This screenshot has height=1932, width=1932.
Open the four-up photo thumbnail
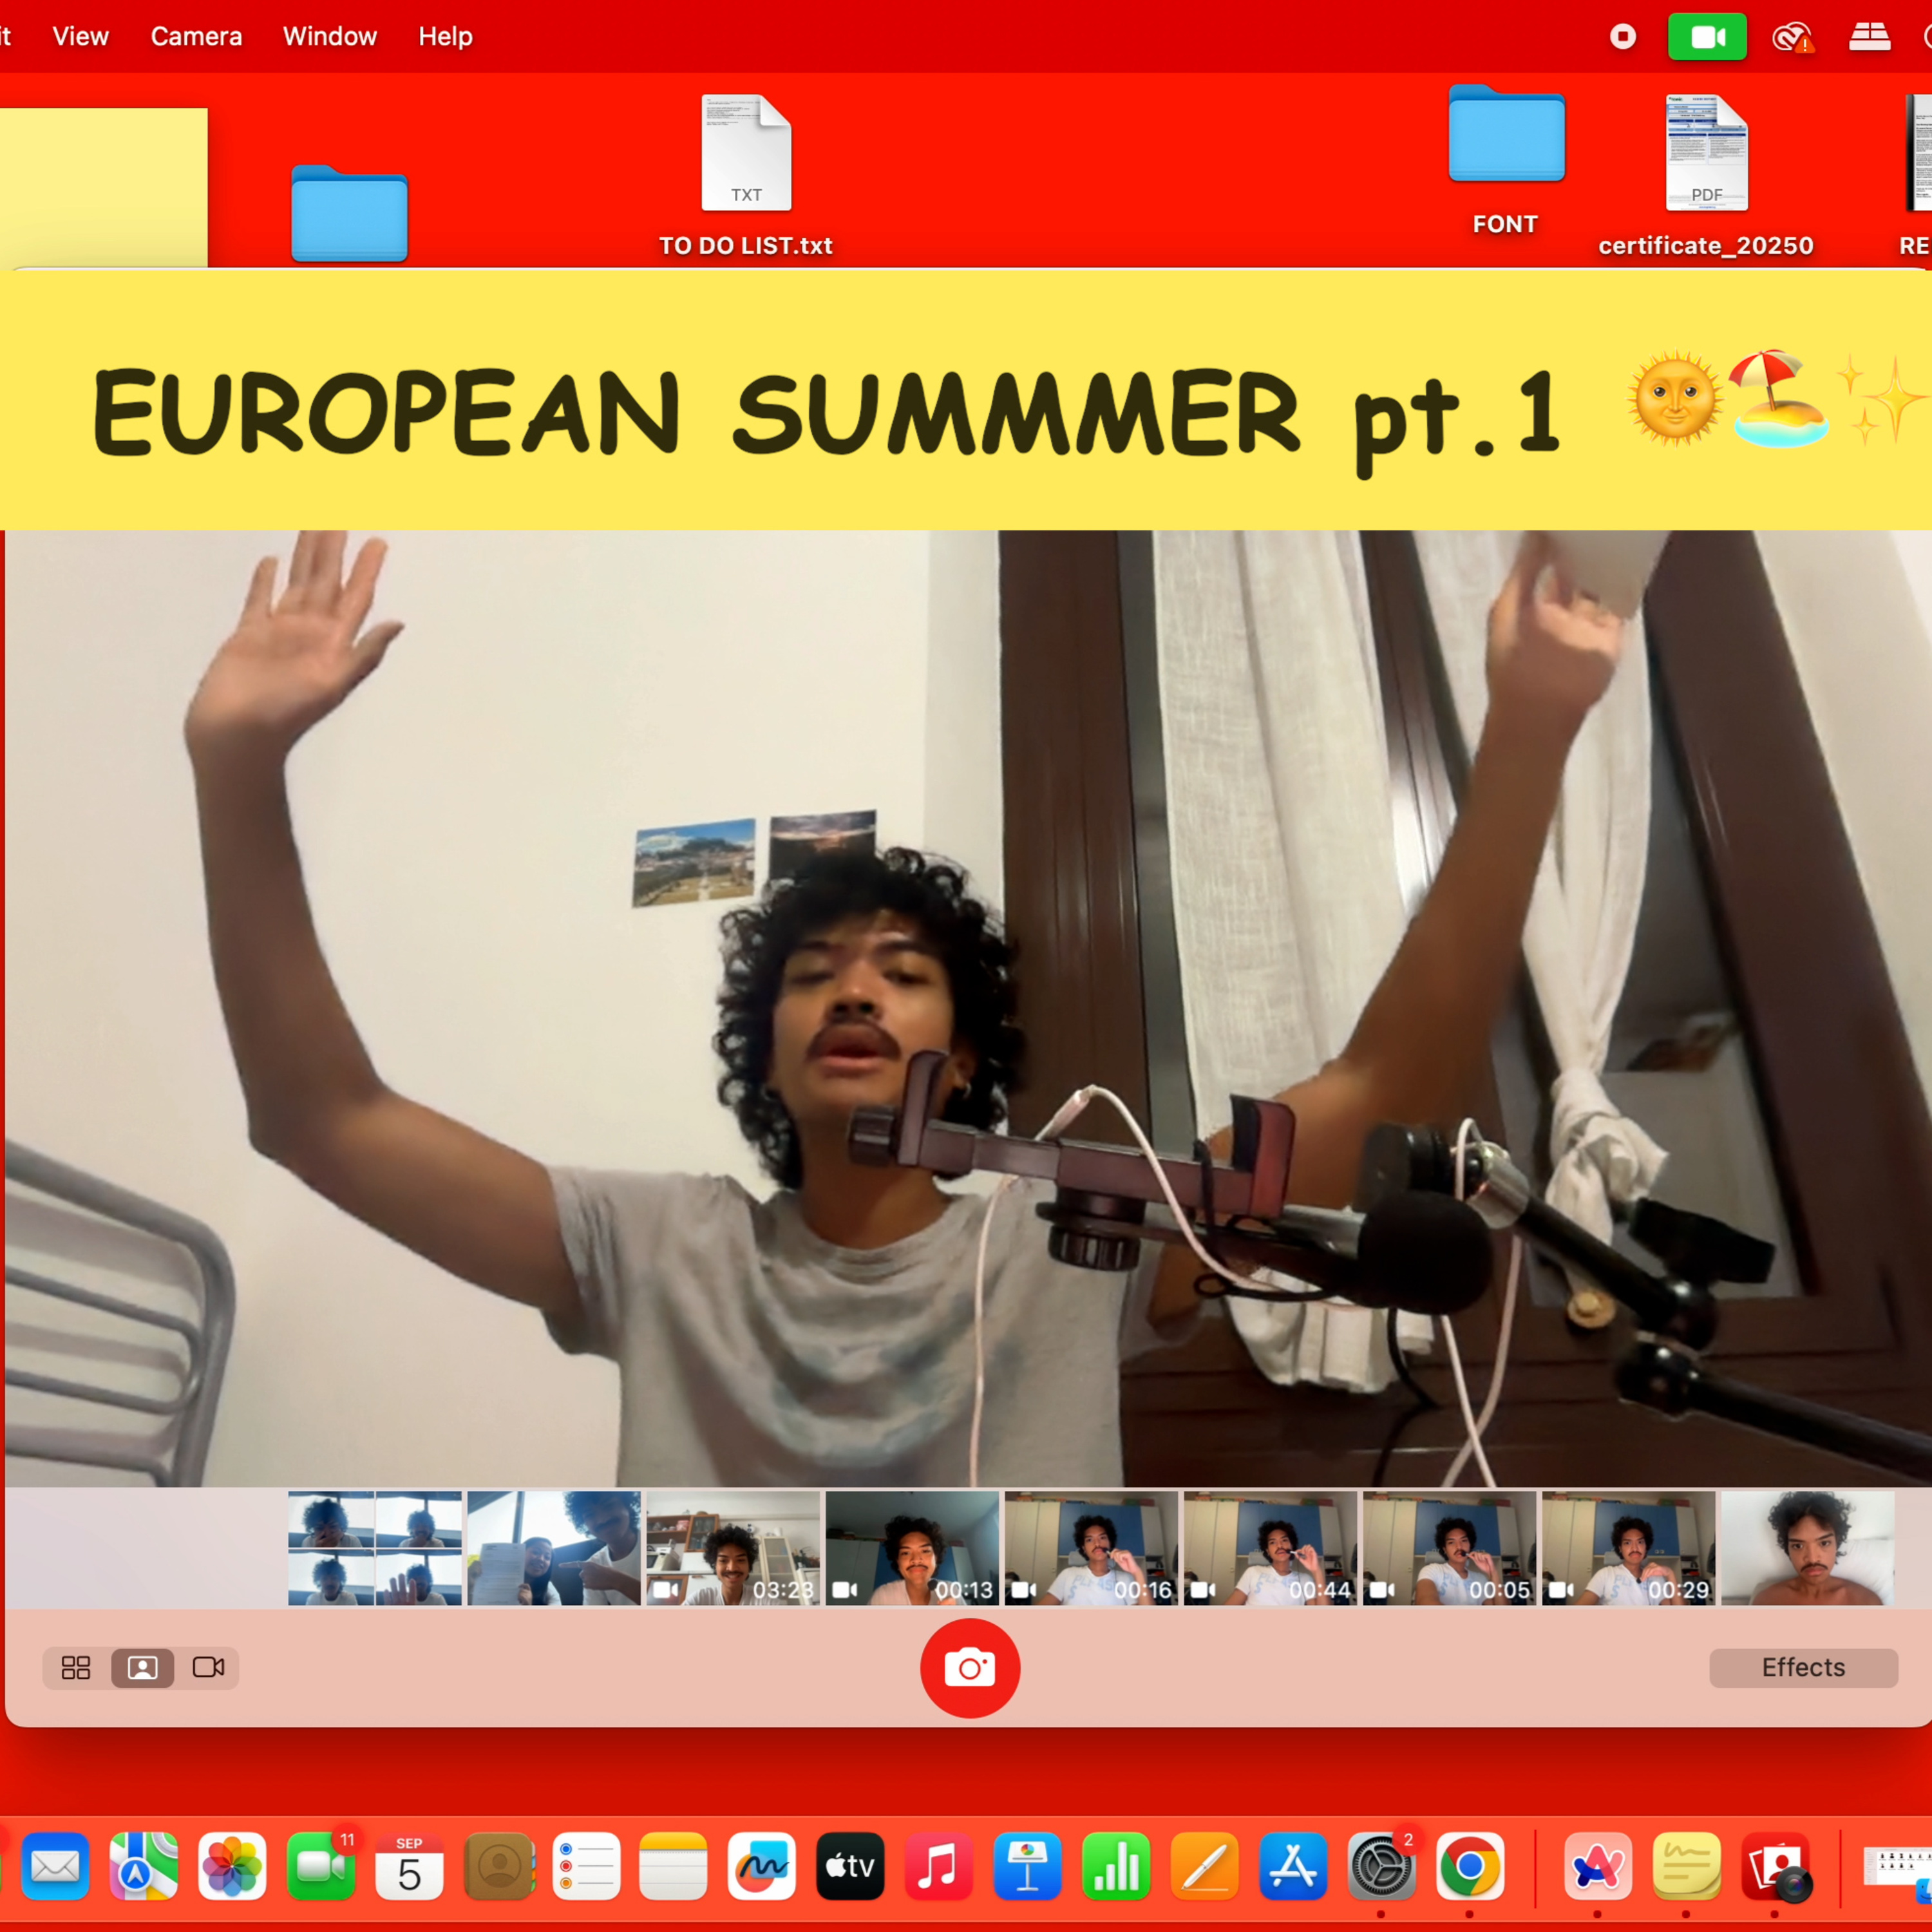point(374,1547)
